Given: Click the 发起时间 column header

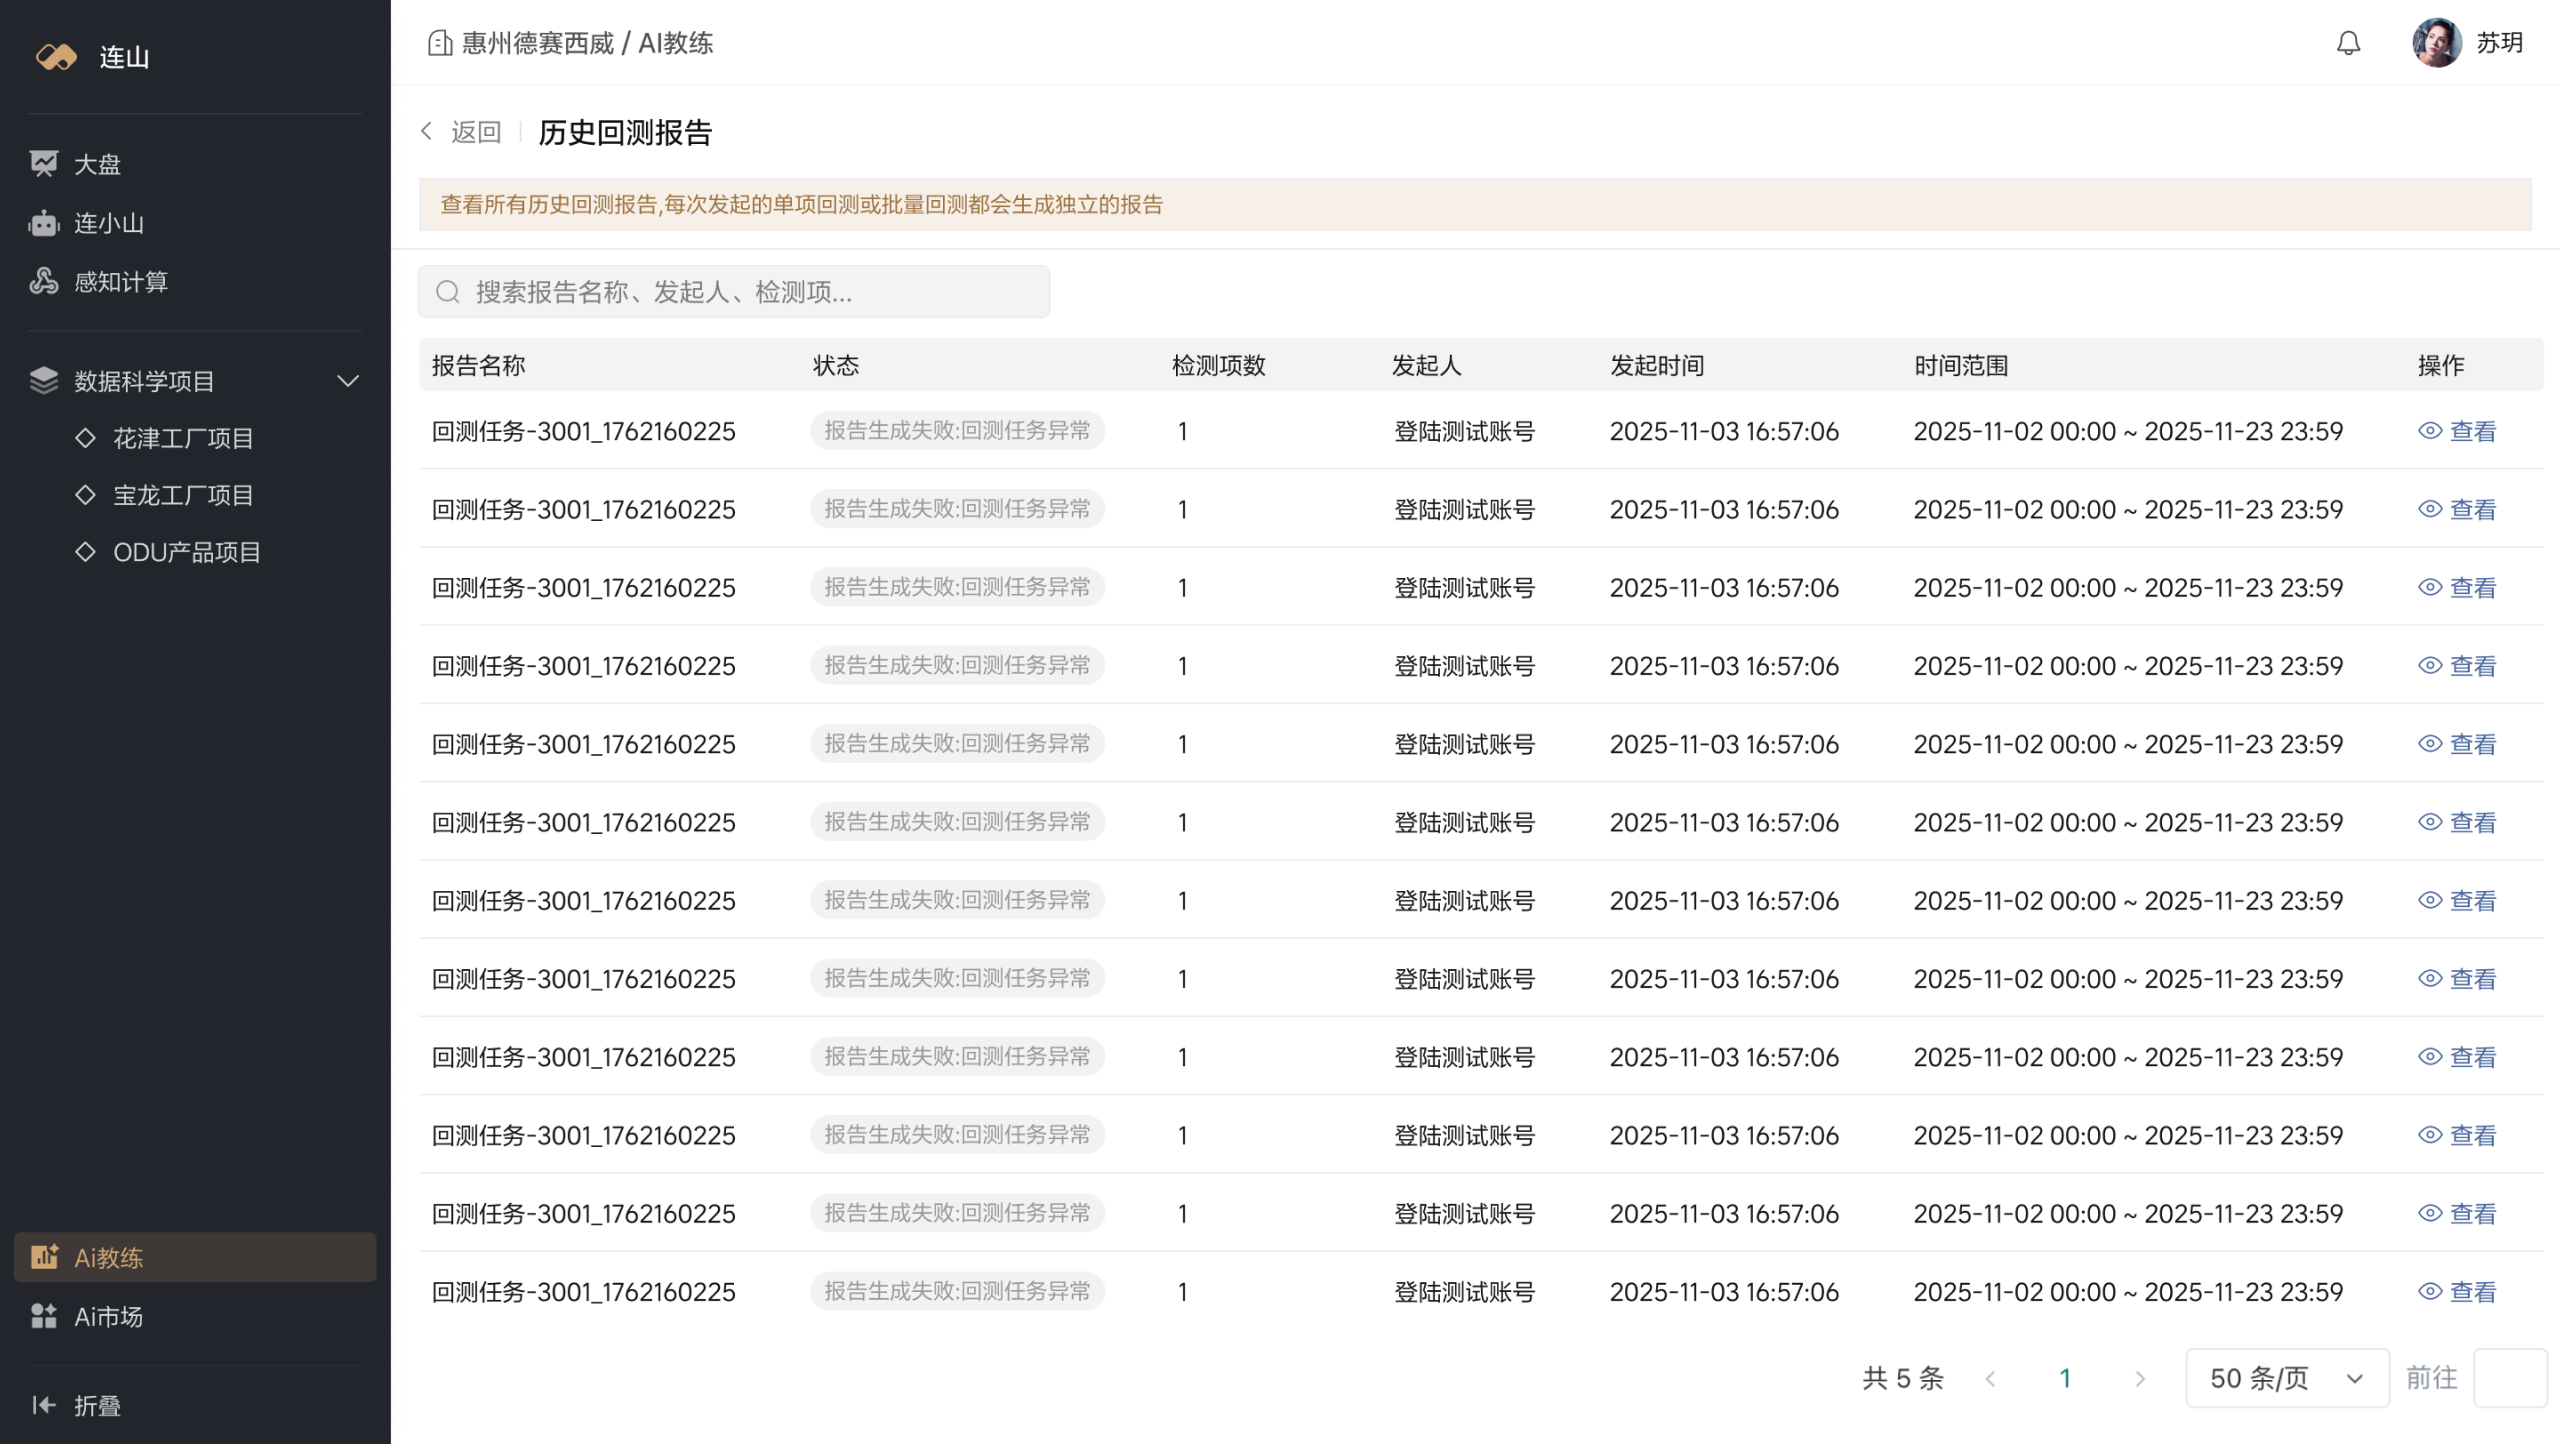Looking at the screenshot, I should [1657, 365].
